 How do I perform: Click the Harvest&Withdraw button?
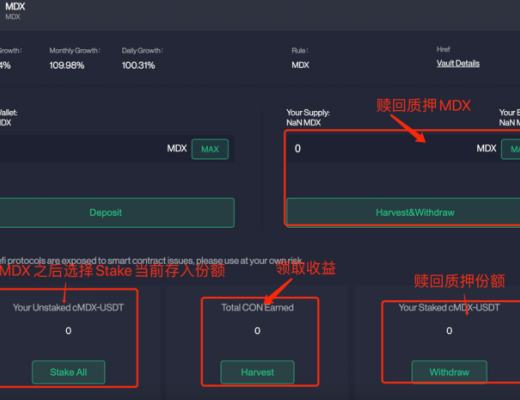(404, 212)
